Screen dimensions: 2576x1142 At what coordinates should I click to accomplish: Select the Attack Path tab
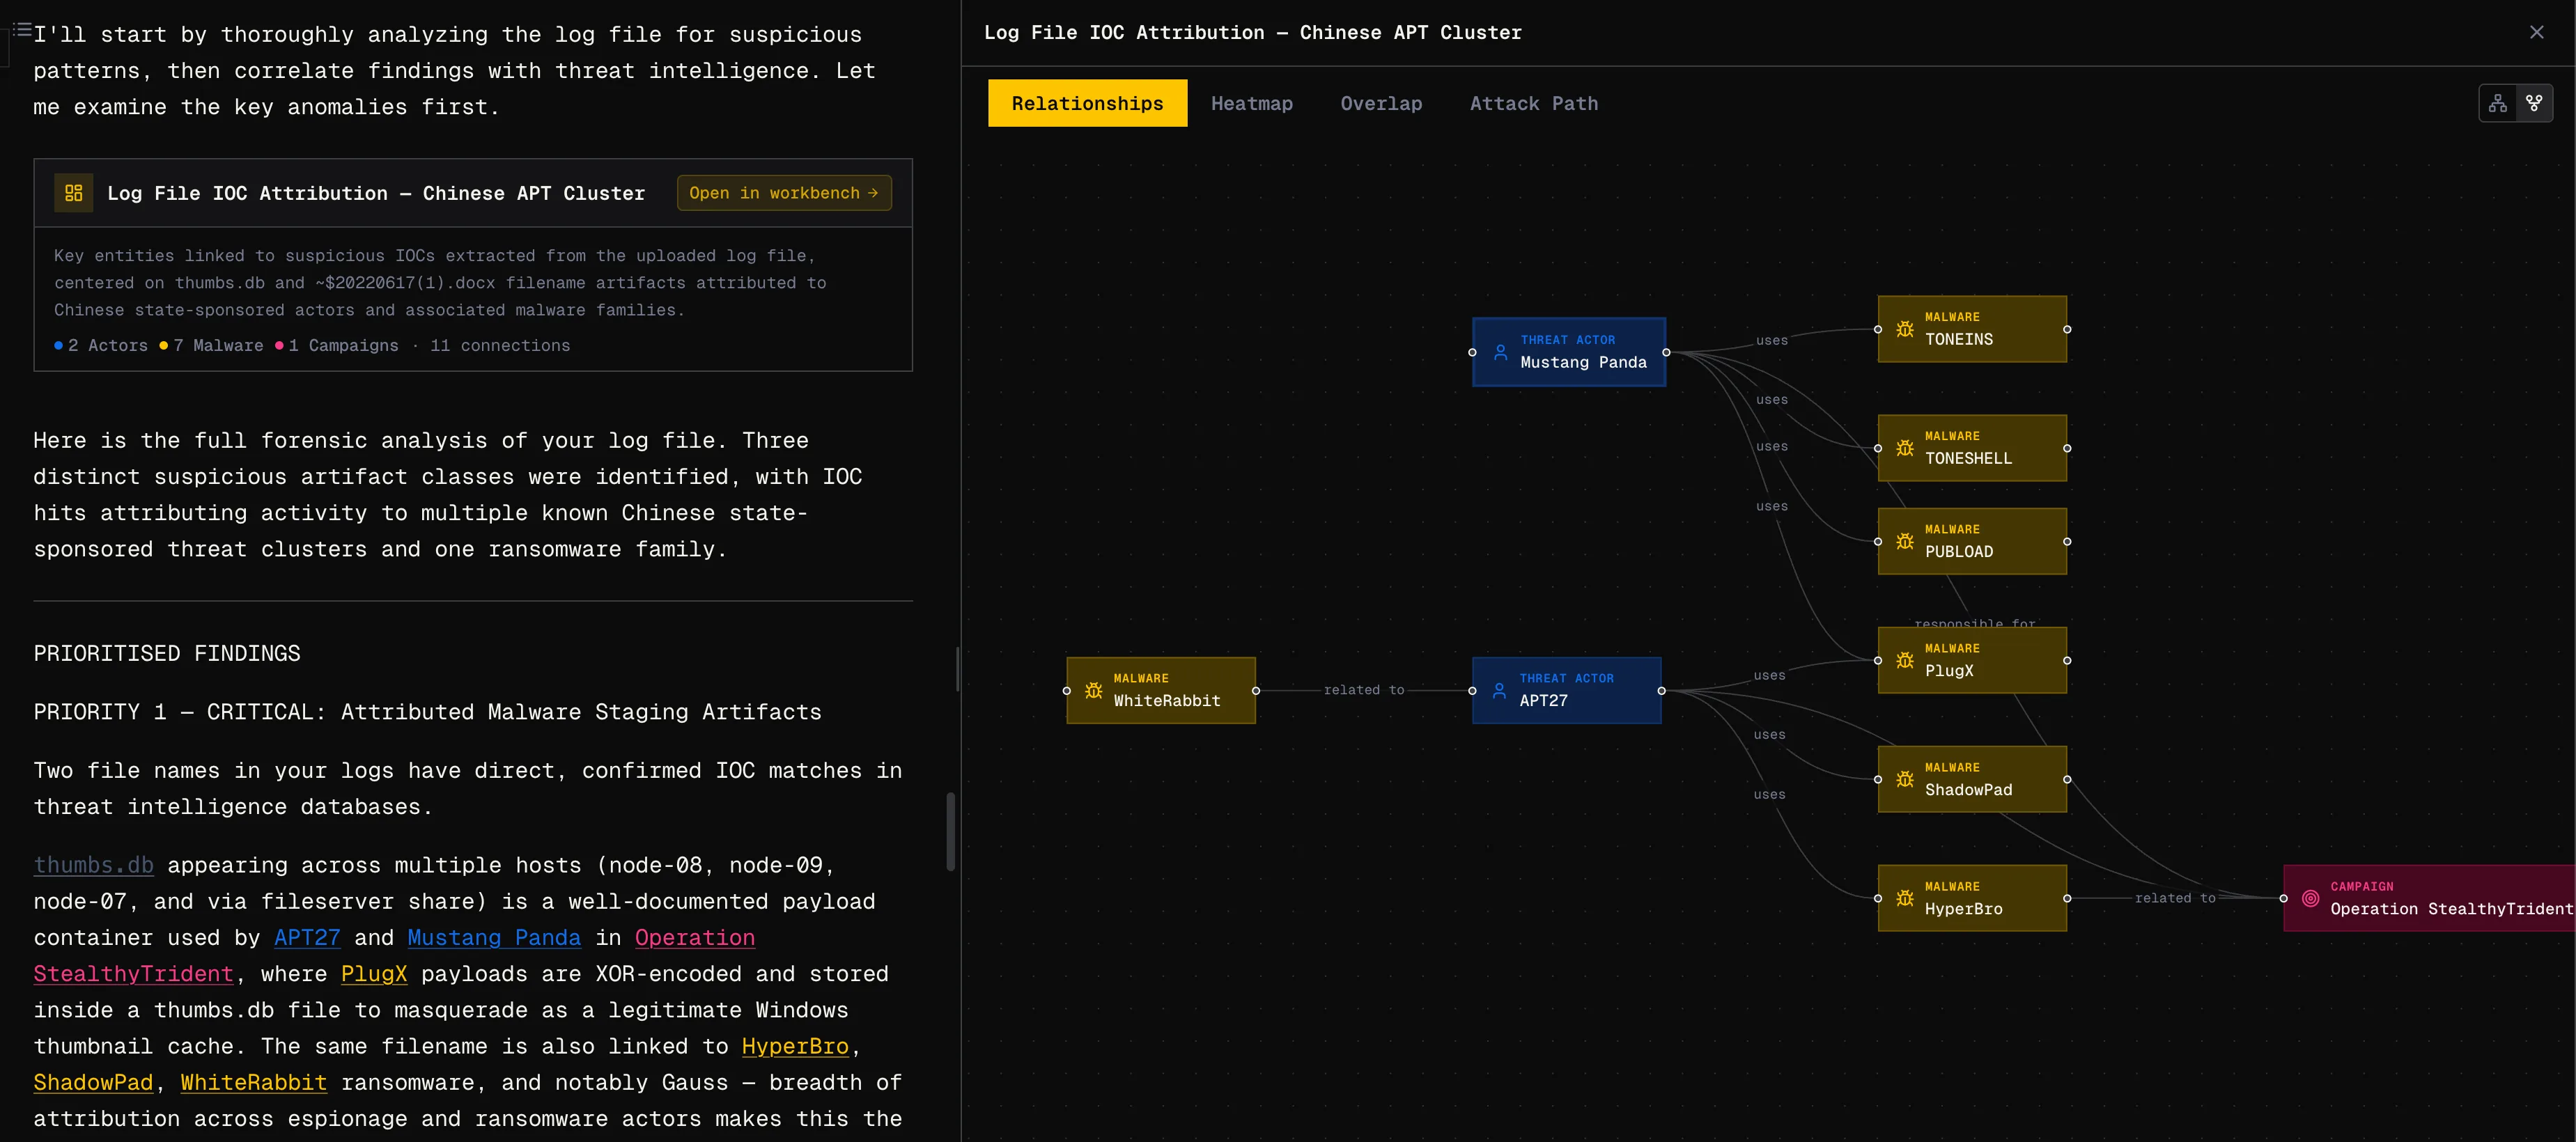click(1534, 103)
